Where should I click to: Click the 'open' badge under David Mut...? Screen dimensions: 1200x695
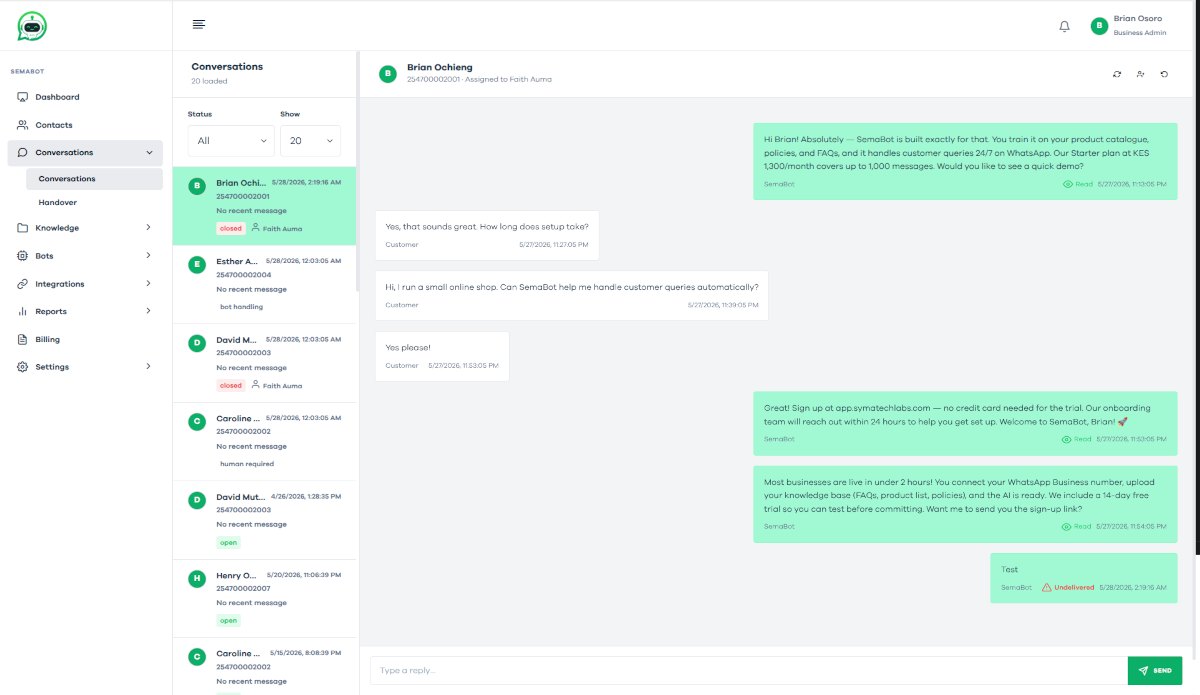coord(229,542)
